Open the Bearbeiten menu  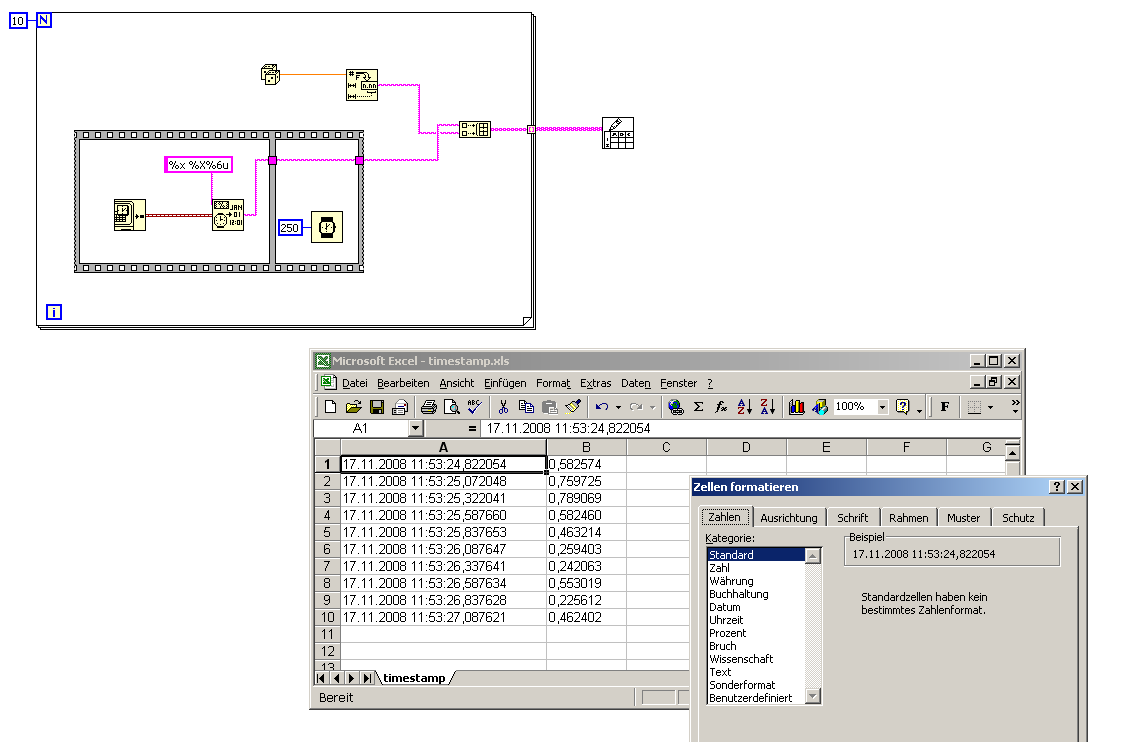(x=403, y=383)
